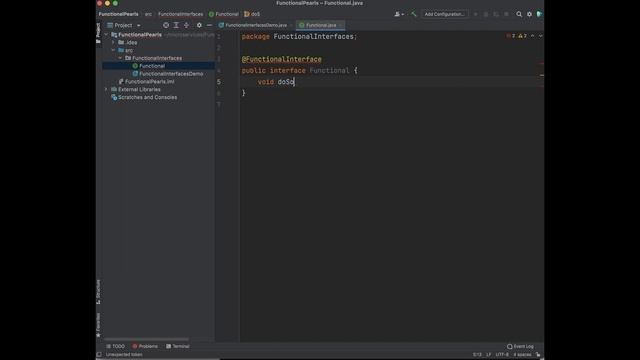The width and height of the screenshot is (640, 360).
Task: Open the Event Log
Action: click(520, 347)
